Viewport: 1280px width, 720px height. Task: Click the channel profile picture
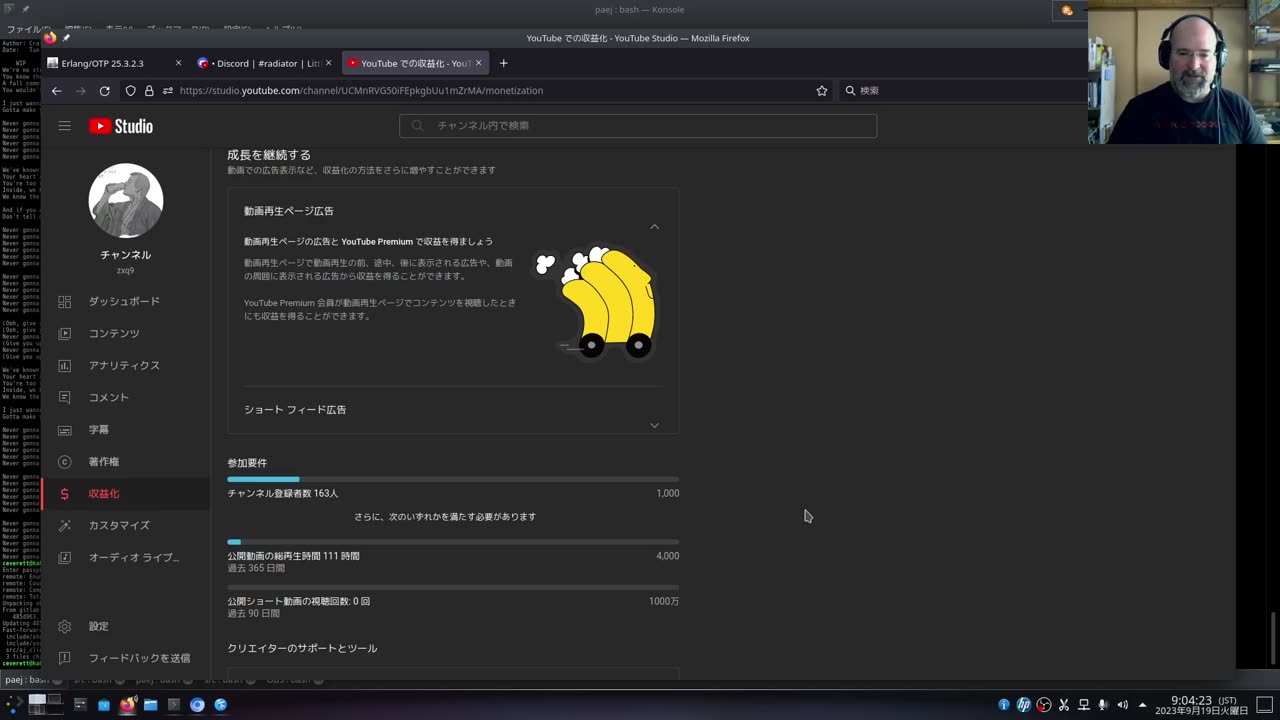[126, 200]
